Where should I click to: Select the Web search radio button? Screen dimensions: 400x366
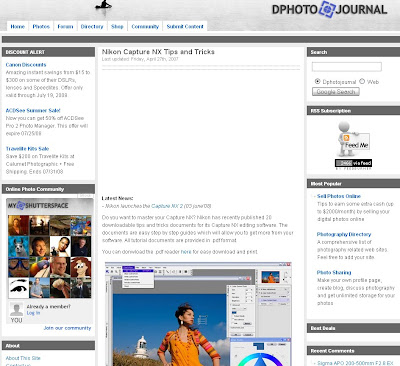[362, 81]
